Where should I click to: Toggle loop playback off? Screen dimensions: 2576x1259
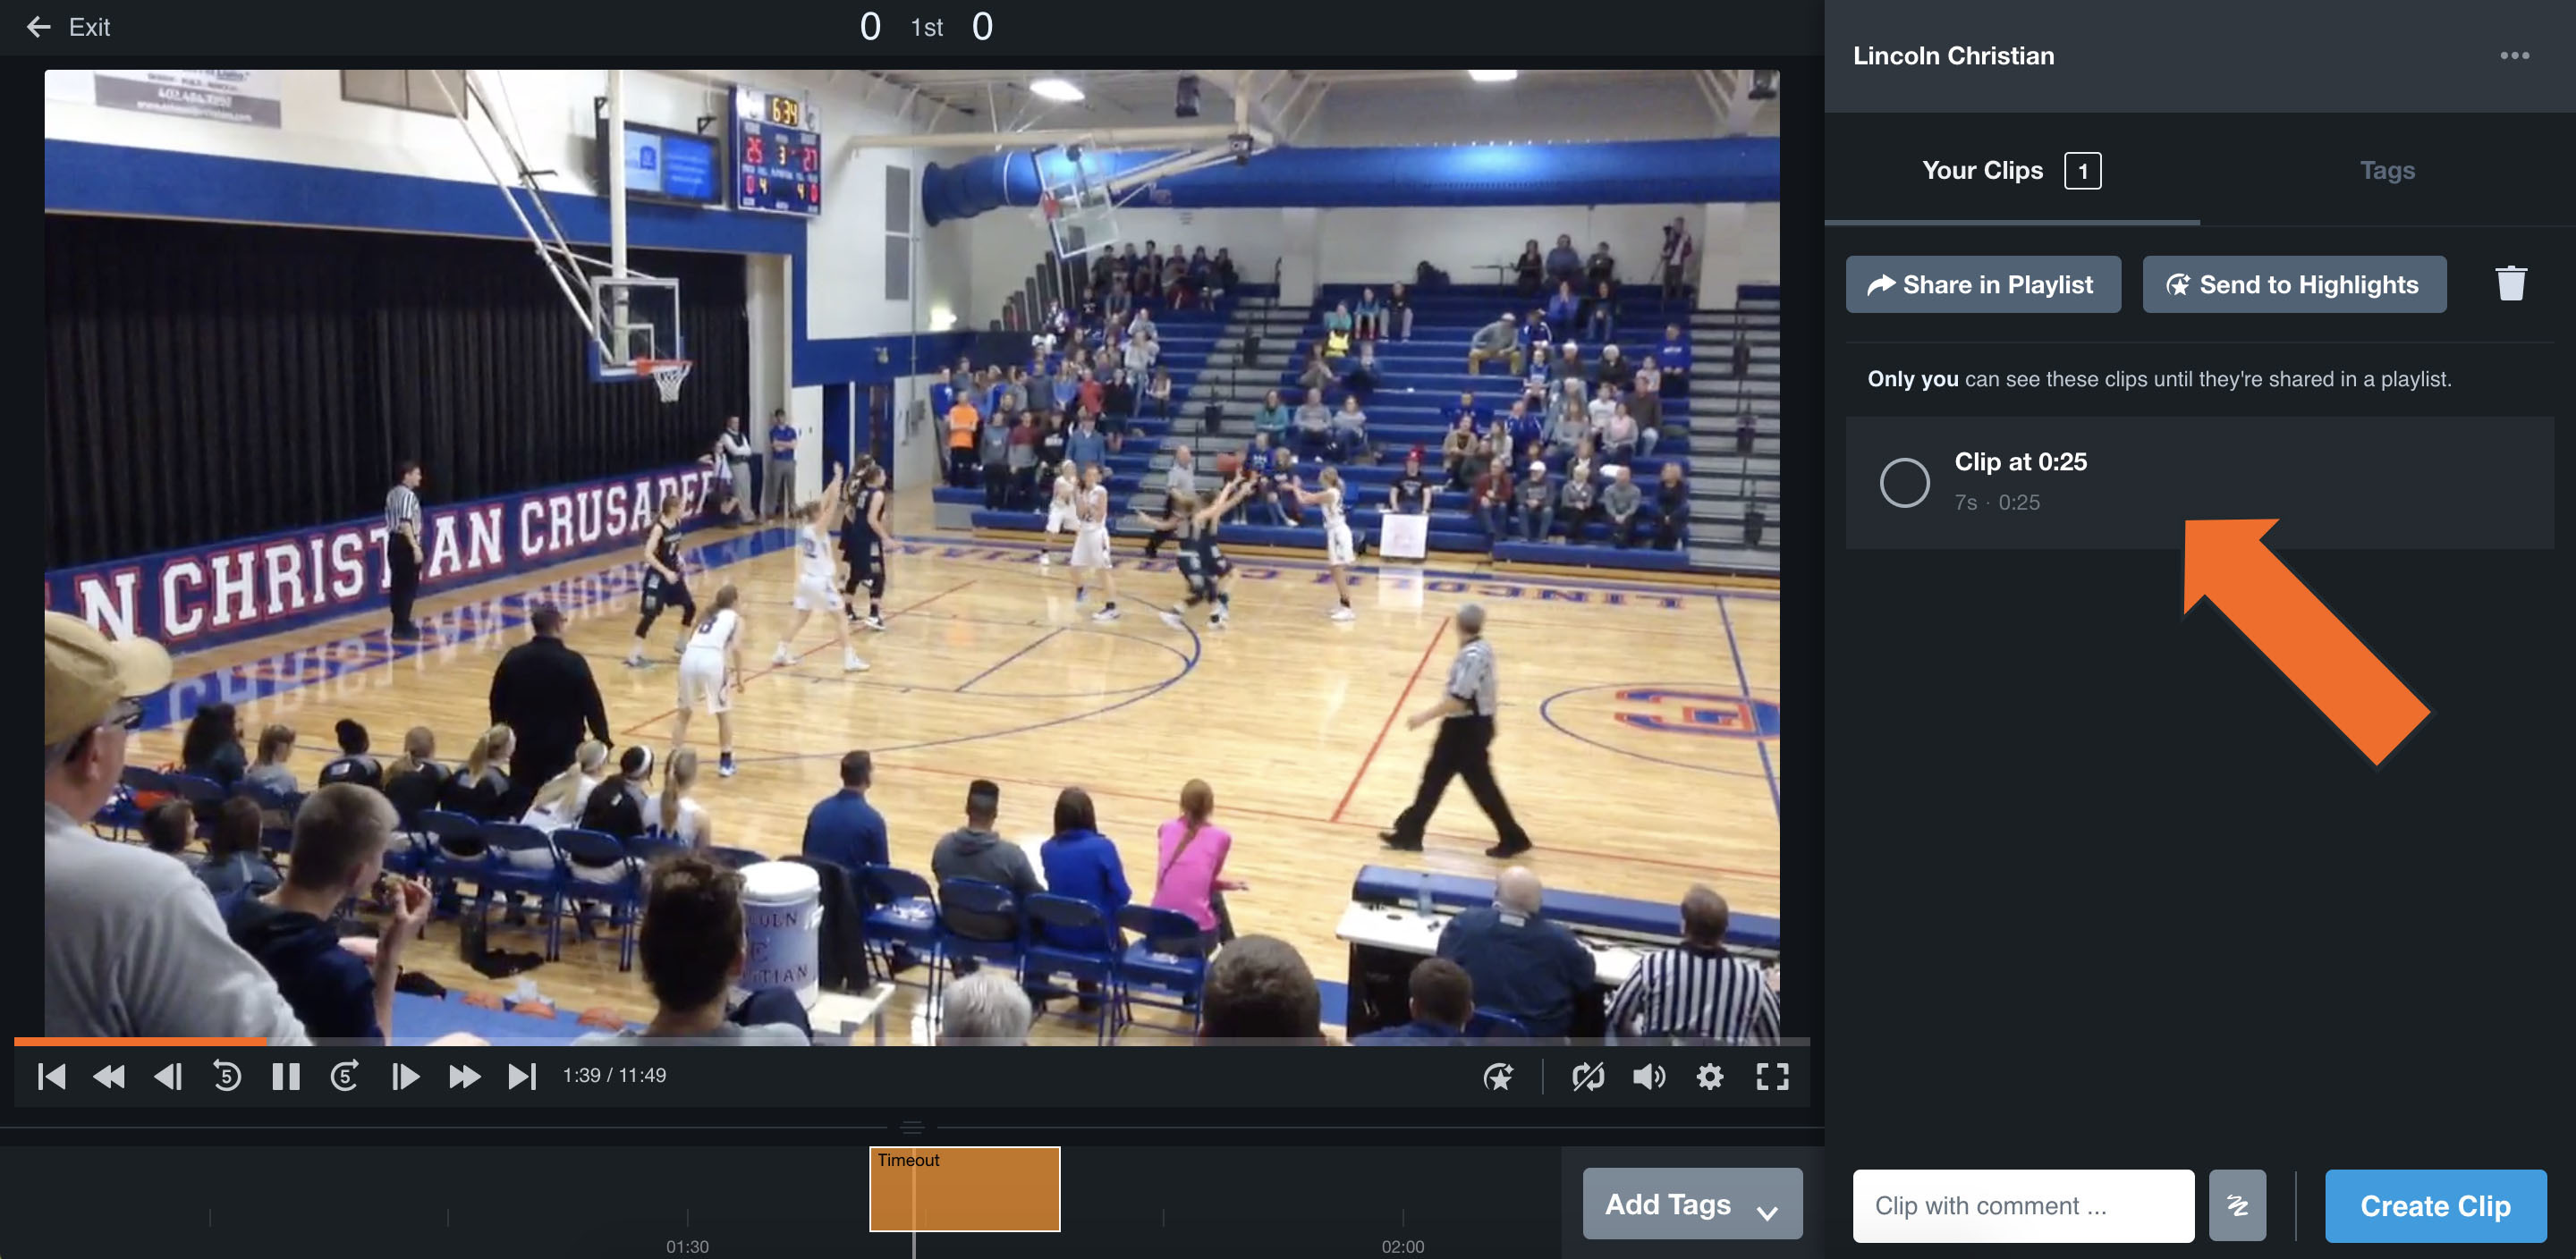(x=1589, y=1075)
